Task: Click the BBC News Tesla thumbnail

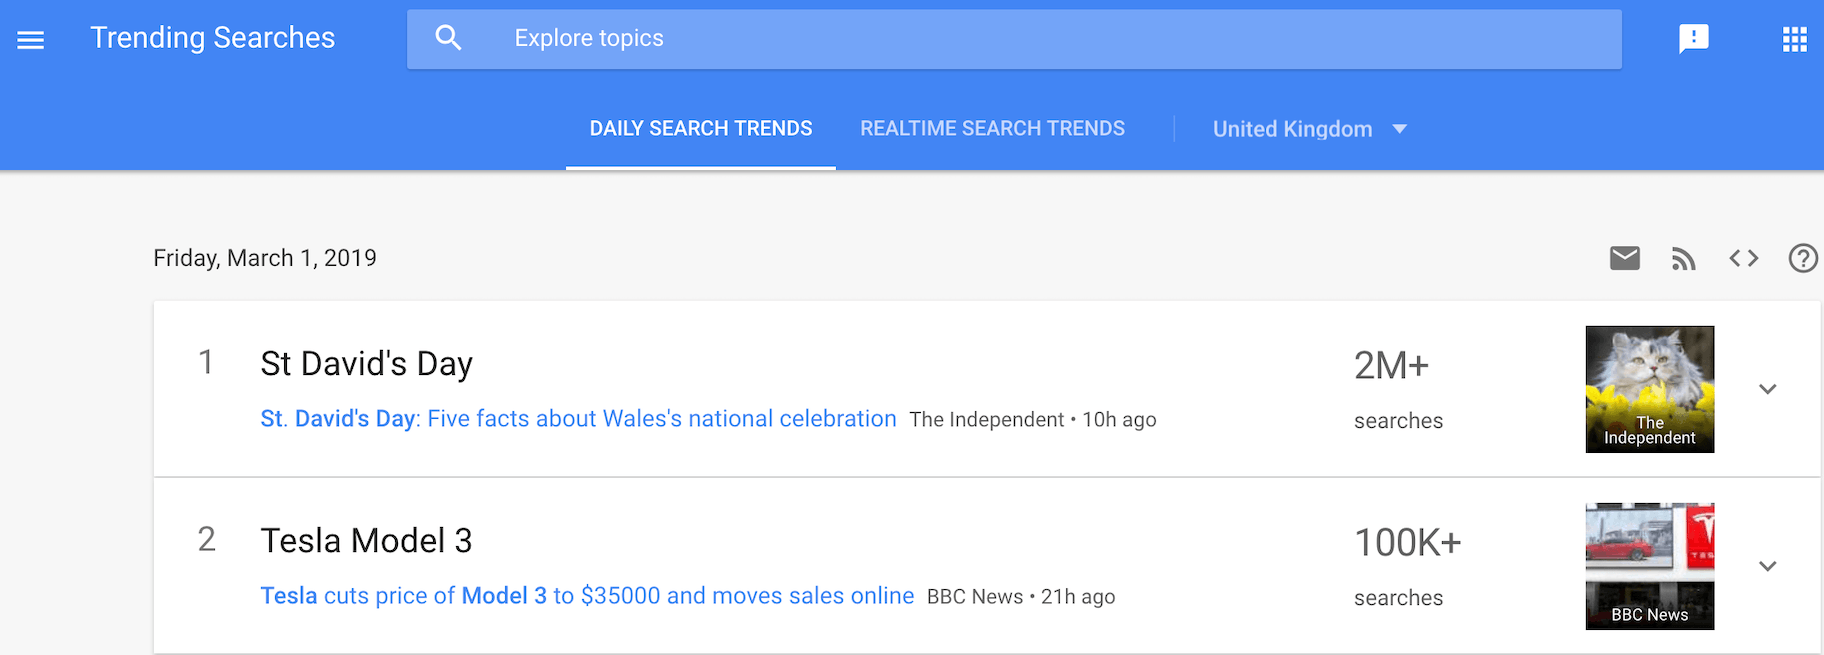Action: pos(1649,566)
